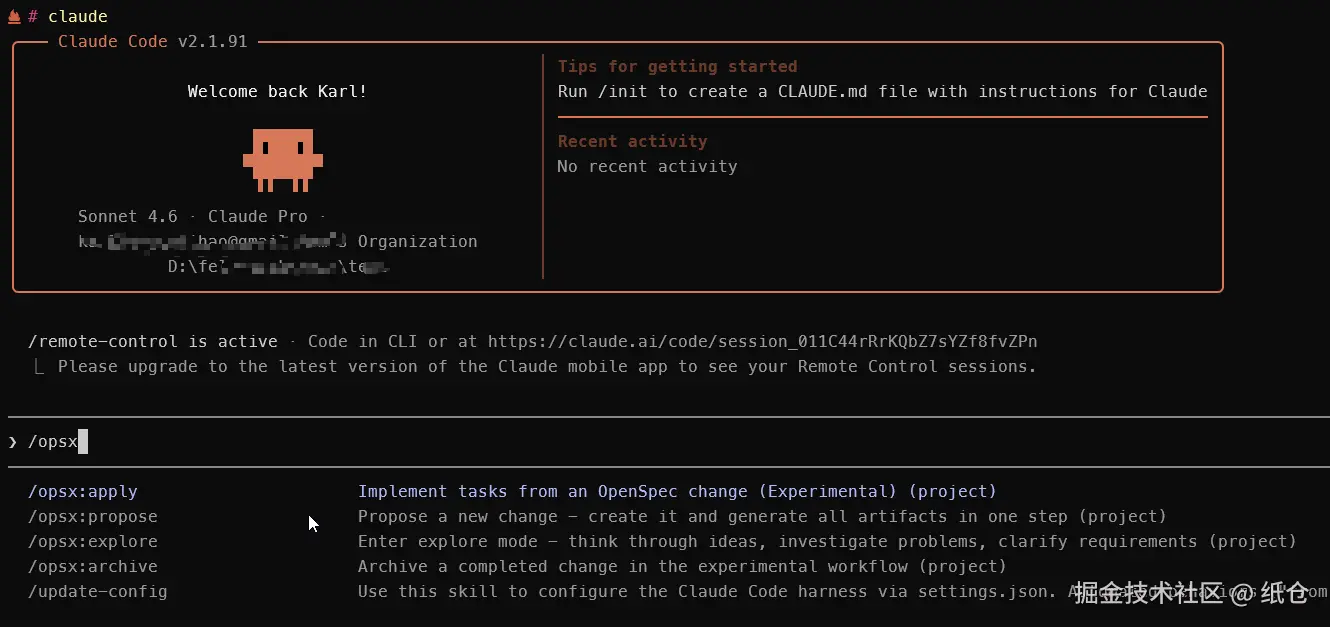Click the "Run /init" tip text

[882, 92]
